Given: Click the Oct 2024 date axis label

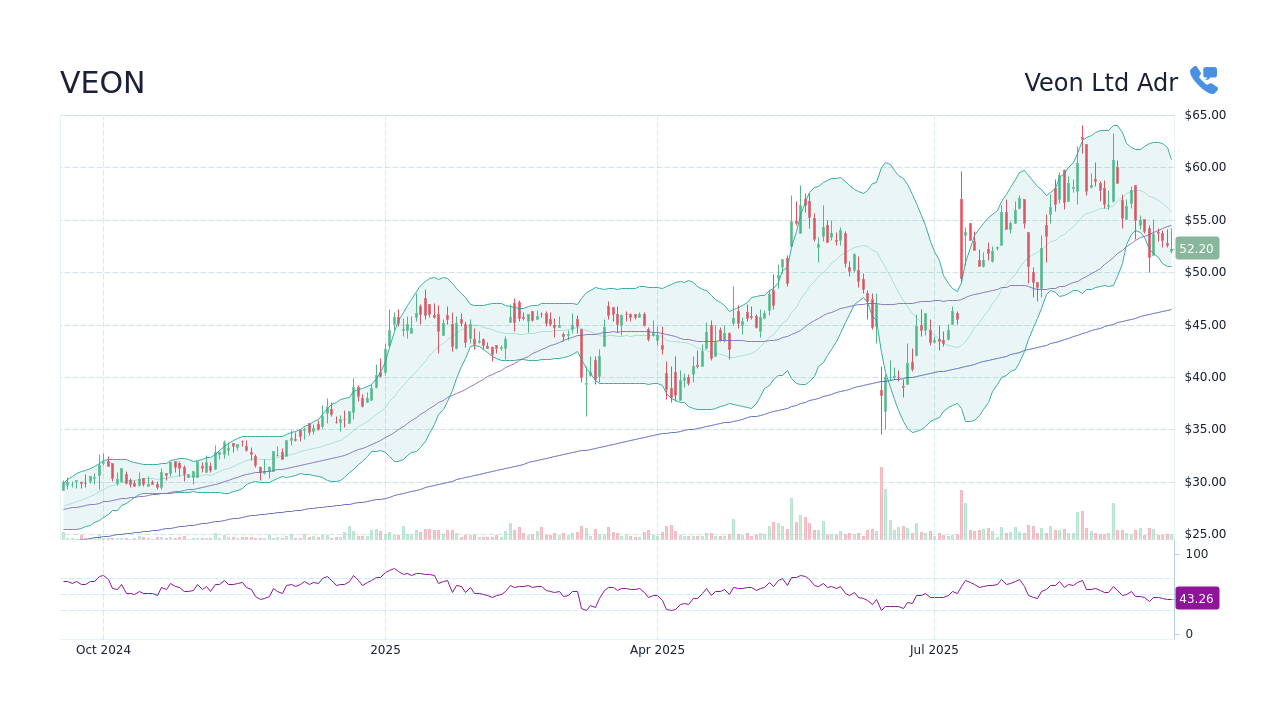Looking at the screenshot, I should 103,649.
